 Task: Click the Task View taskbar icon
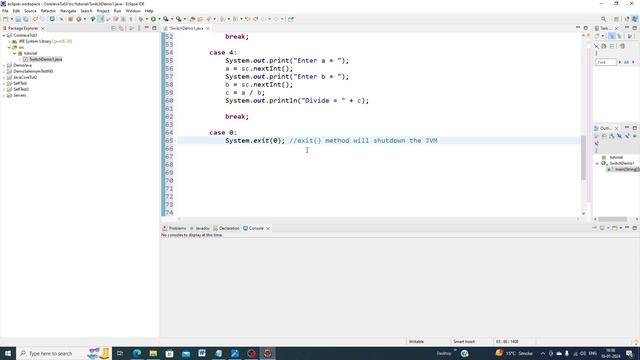click(x=120, y=353)
